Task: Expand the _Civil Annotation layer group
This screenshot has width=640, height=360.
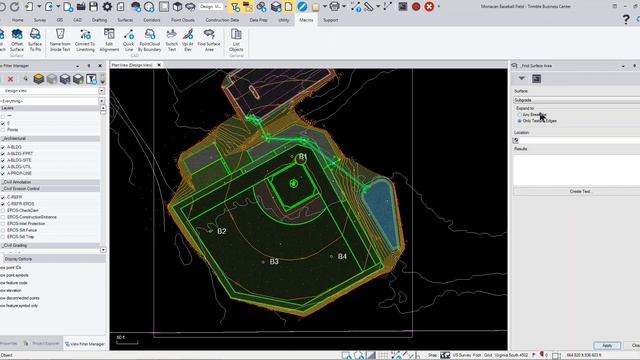Action: tap(49, 182)
